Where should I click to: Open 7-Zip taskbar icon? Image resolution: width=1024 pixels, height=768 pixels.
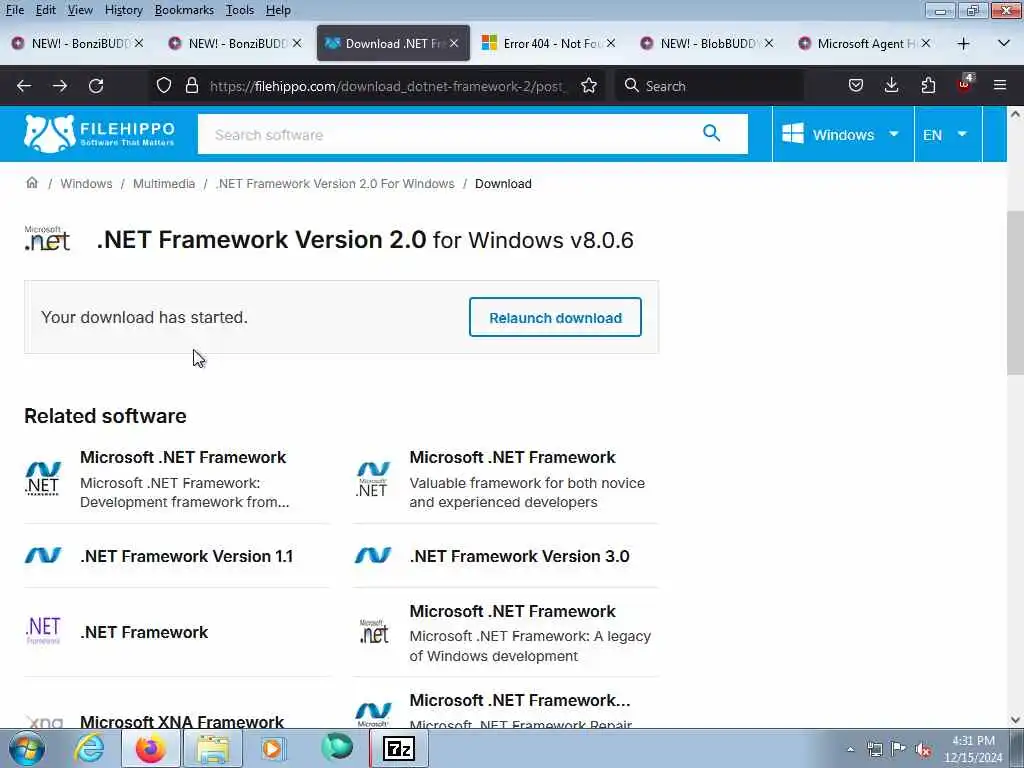(x=399, y=748)
